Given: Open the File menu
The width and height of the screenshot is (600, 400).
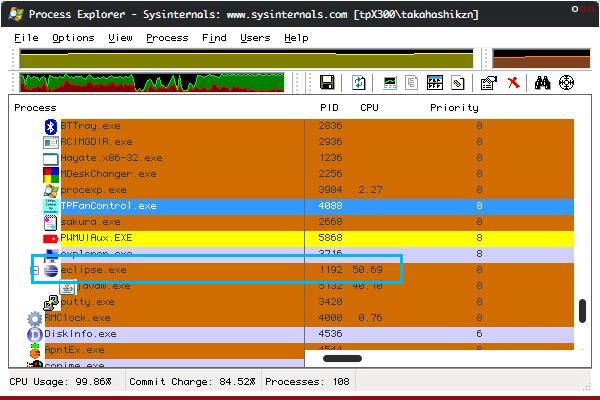Looking at the screenshot, I should [26, 38].
